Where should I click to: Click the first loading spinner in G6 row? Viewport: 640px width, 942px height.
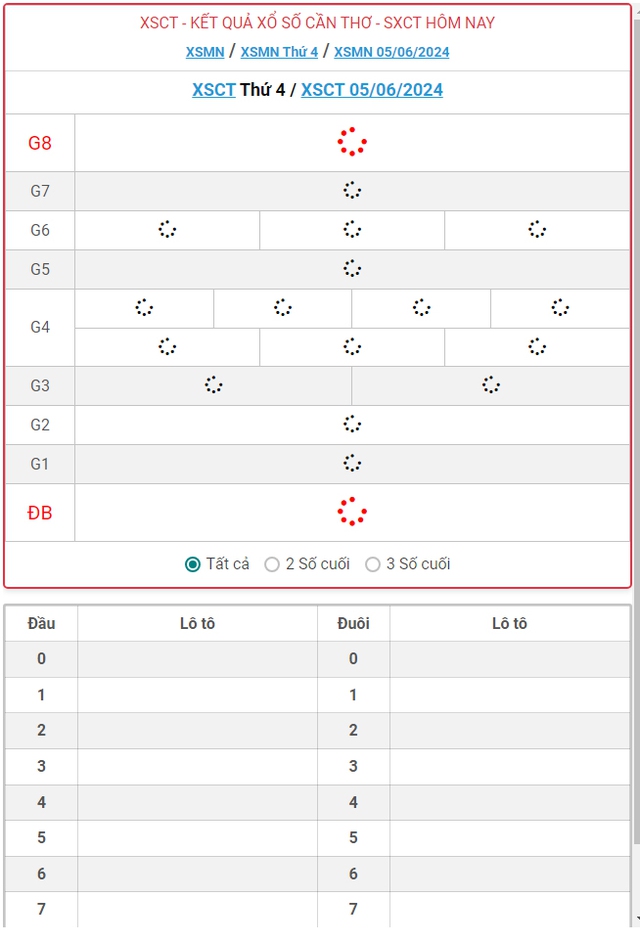(x=168, y=230)
